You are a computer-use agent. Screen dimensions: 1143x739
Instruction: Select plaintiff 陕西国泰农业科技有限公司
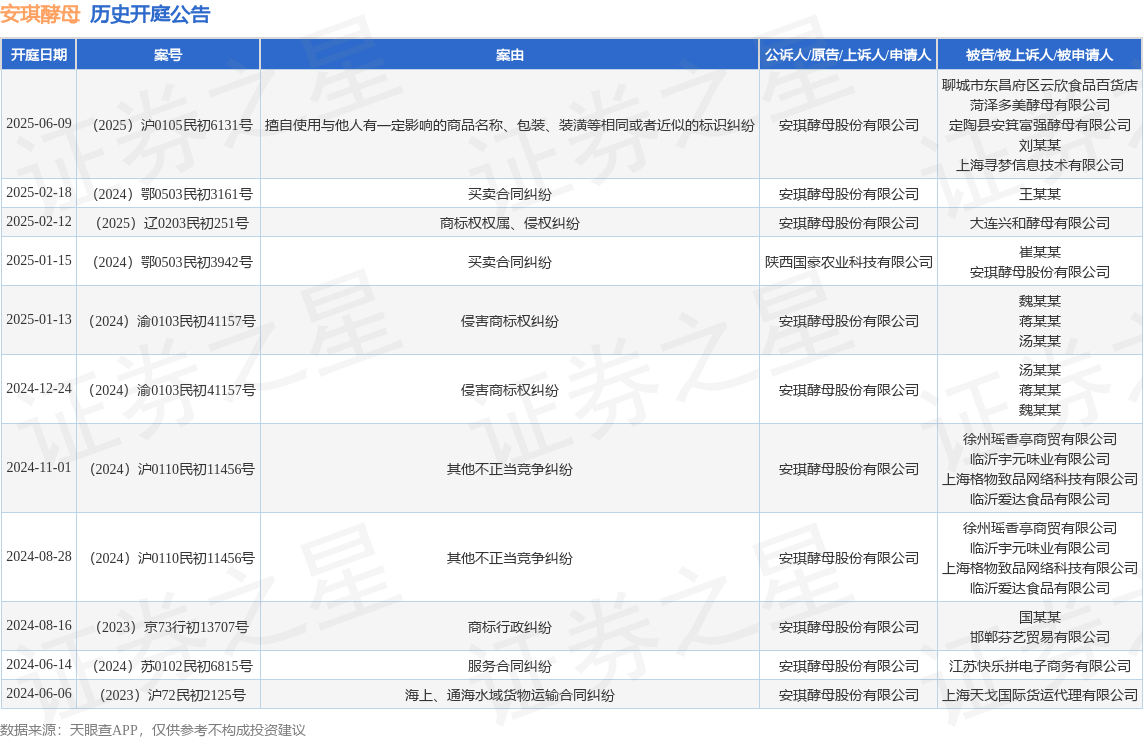849,262
